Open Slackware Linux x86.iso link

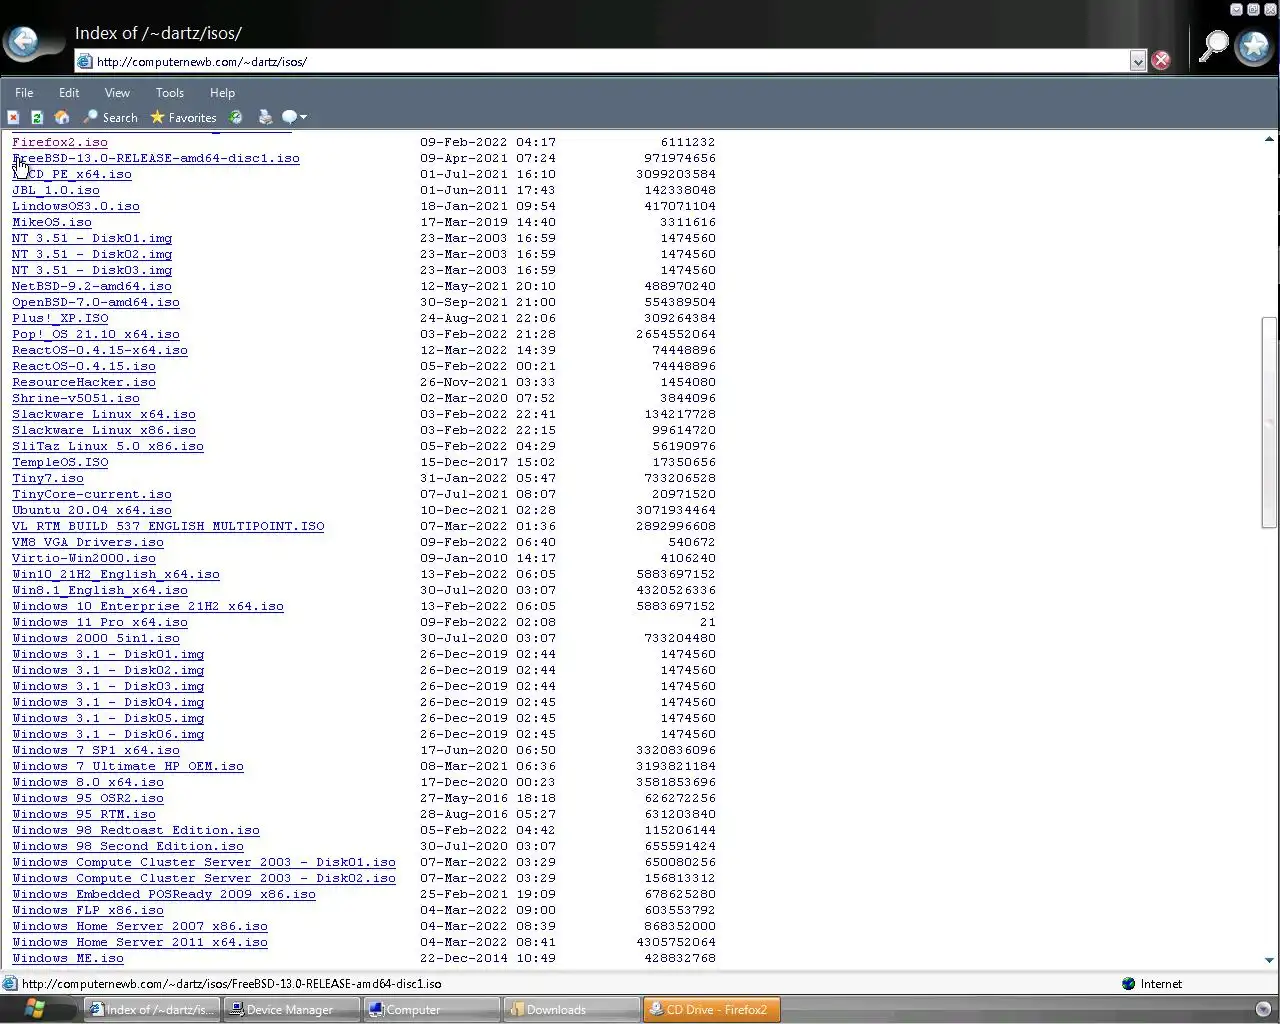click(x=104, y=430)
